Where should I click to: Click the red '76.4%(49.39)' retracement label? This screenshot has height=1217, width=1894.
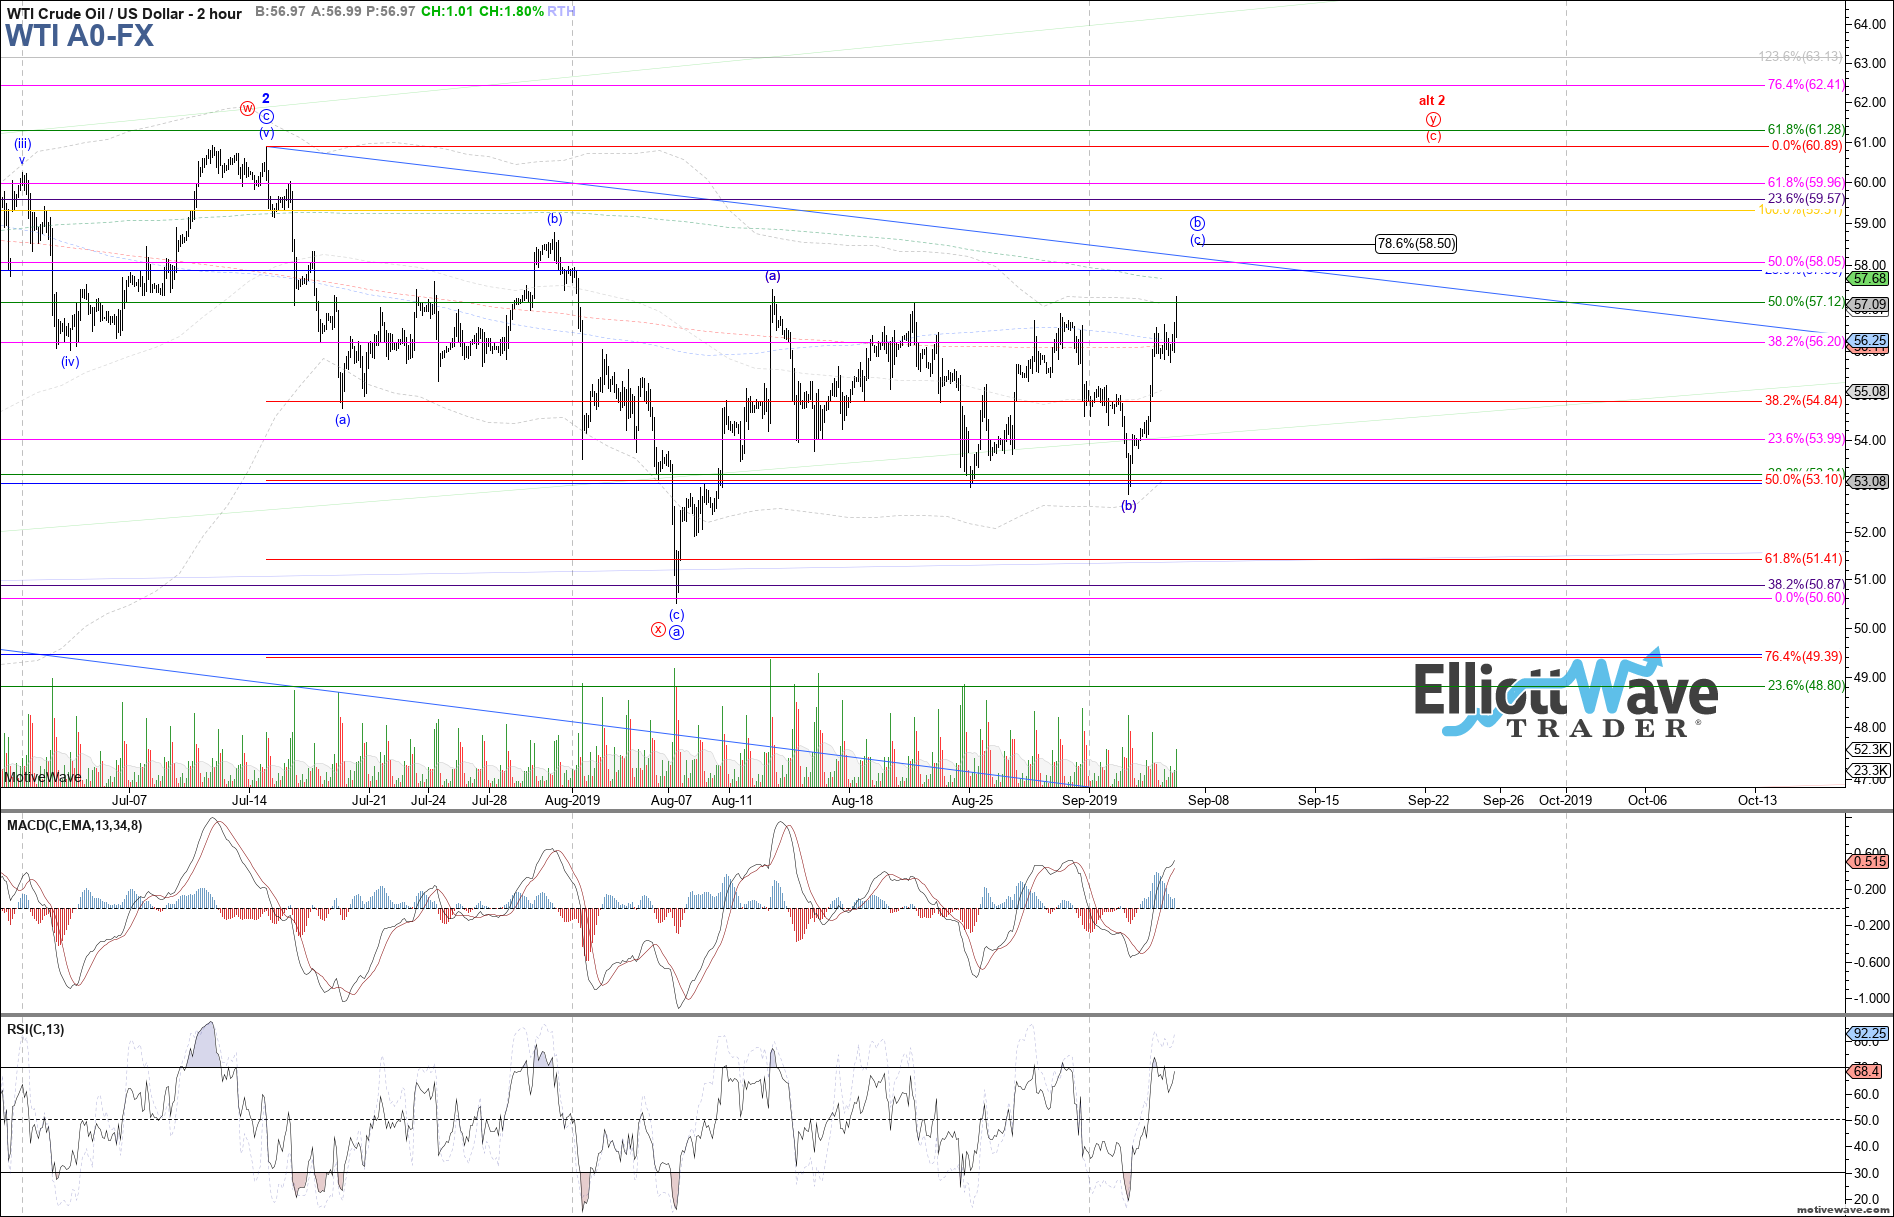pyautogui.click(x=1803, y=657)
